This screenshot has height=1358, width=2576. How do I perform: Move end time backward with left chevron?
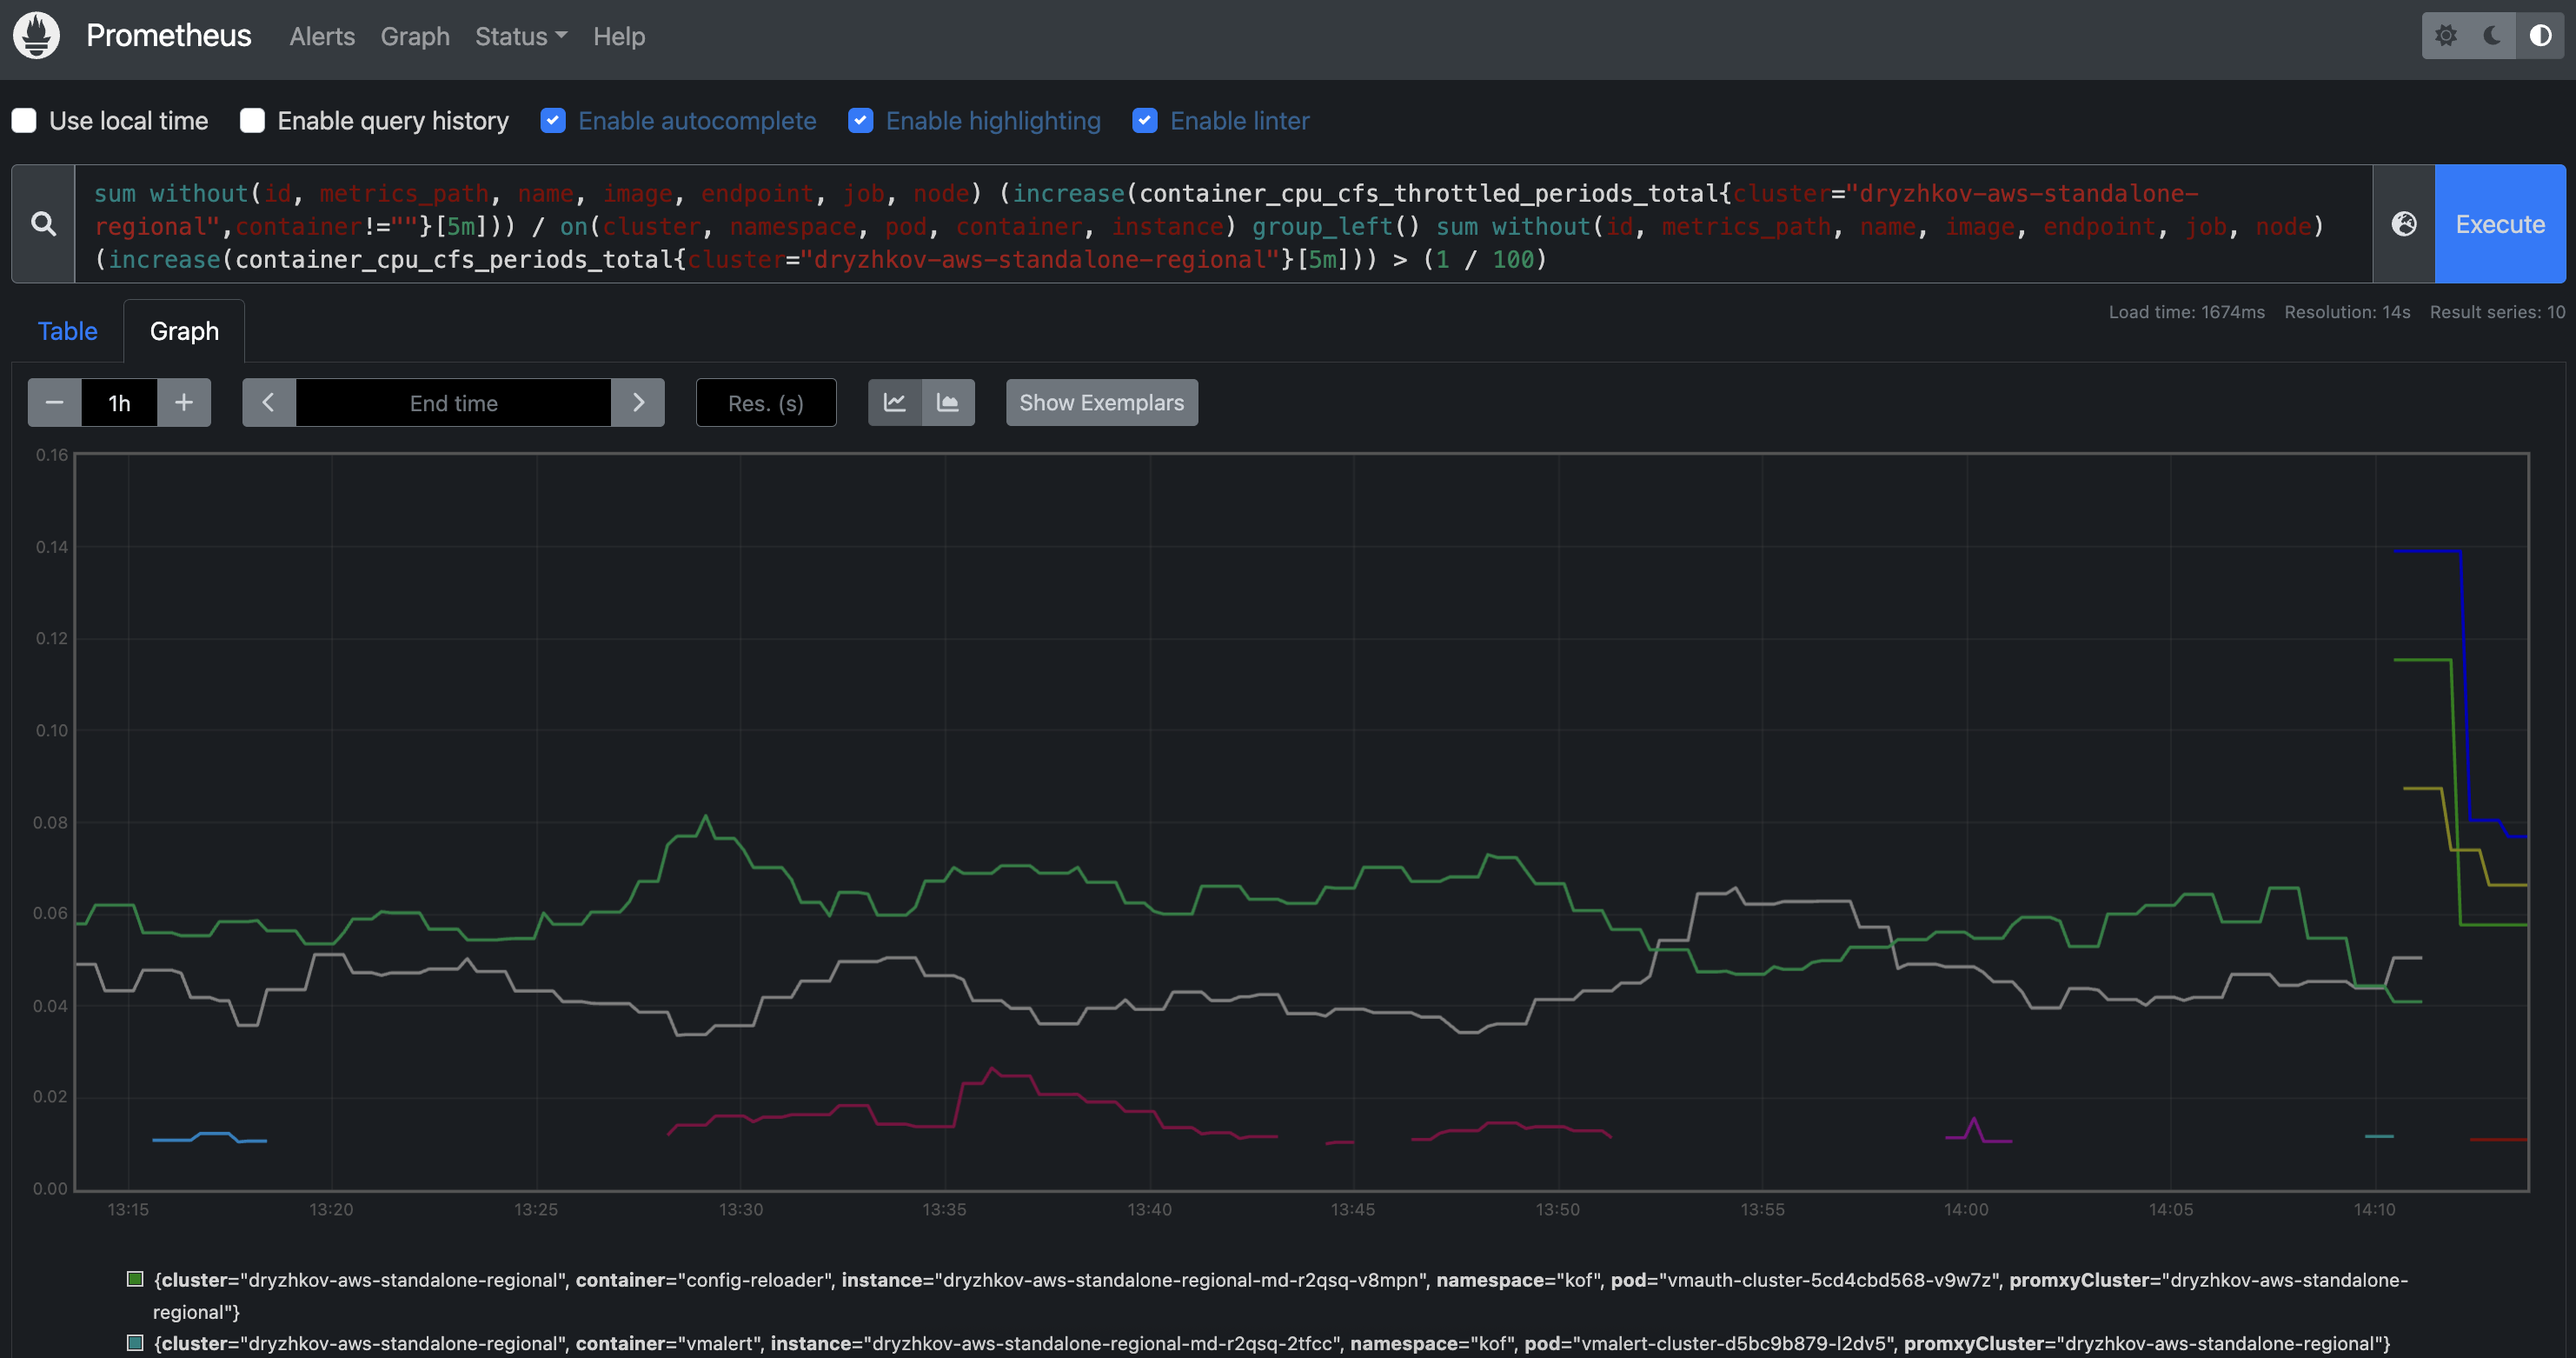click(268, 403)
